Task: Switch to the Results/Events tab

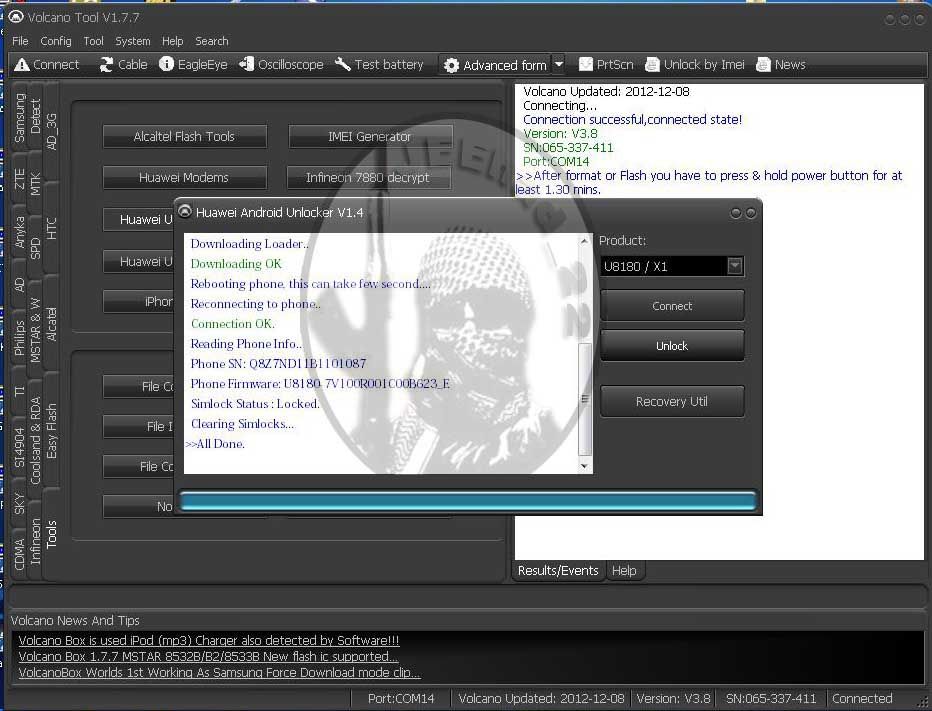Action: click(558, 571)
